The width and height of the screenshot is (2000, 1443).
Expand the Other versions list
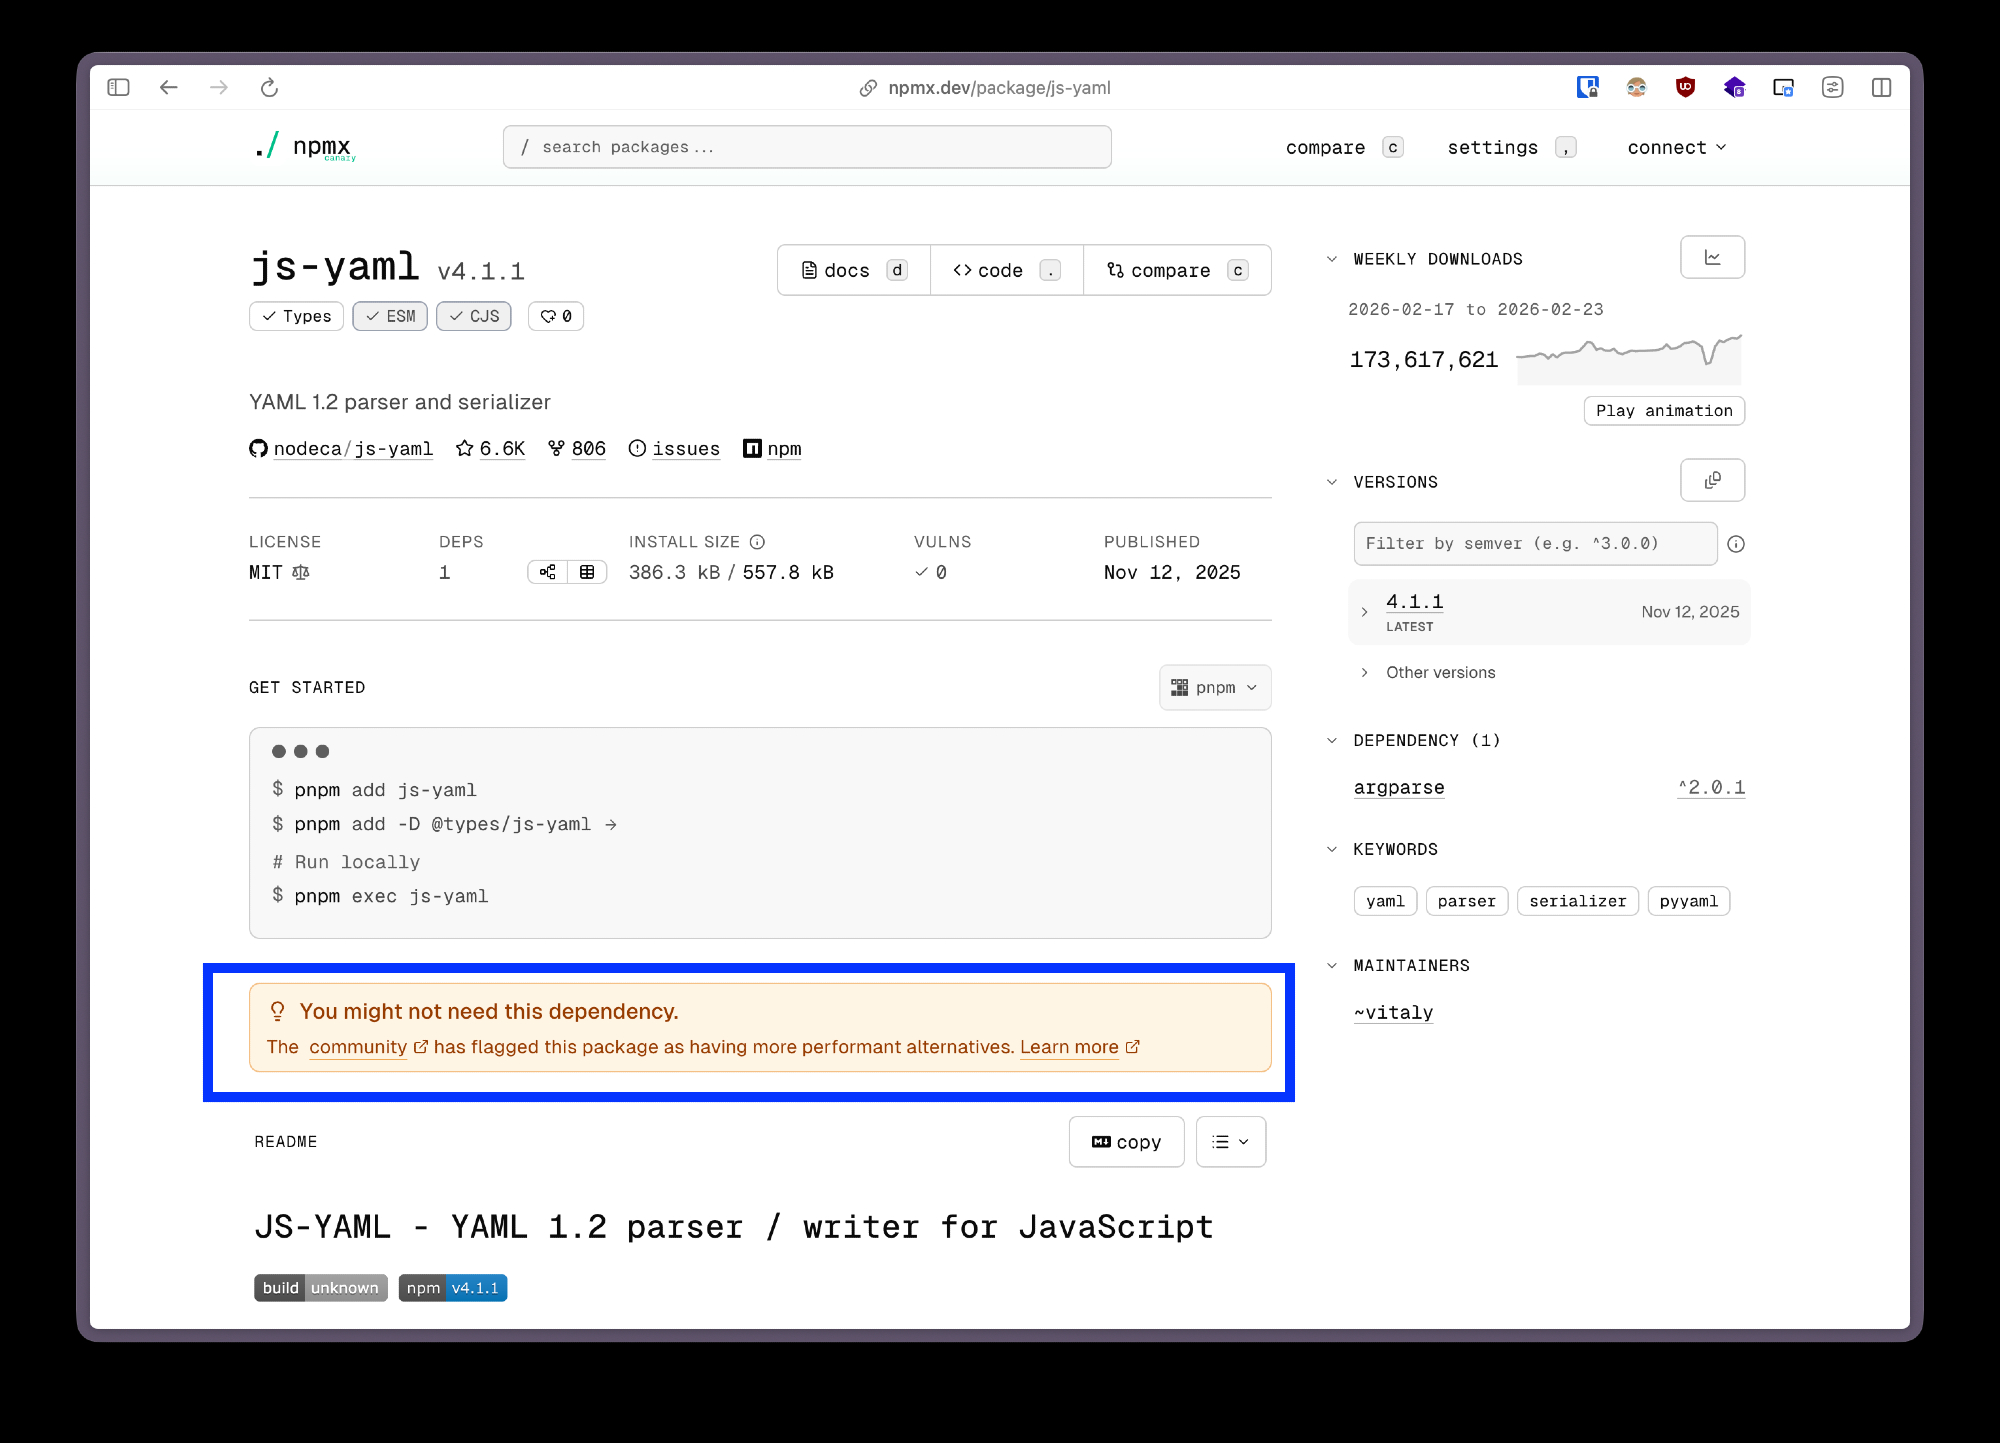coord(1439,673)
